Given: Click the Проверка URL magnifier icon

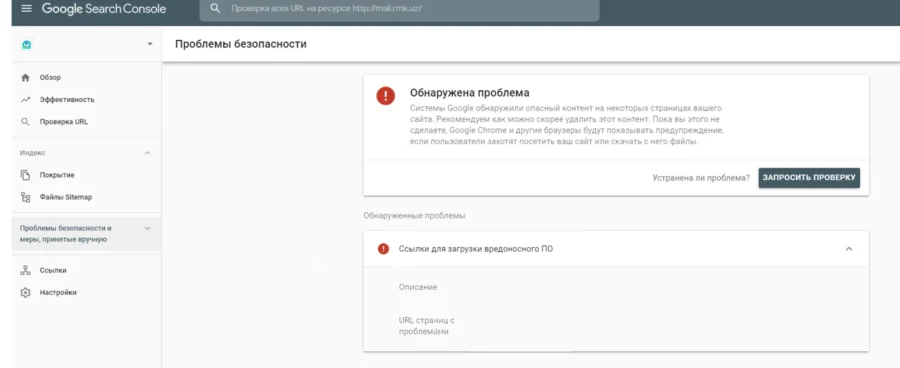Looking at the screenshot, I should click(25, 122).
